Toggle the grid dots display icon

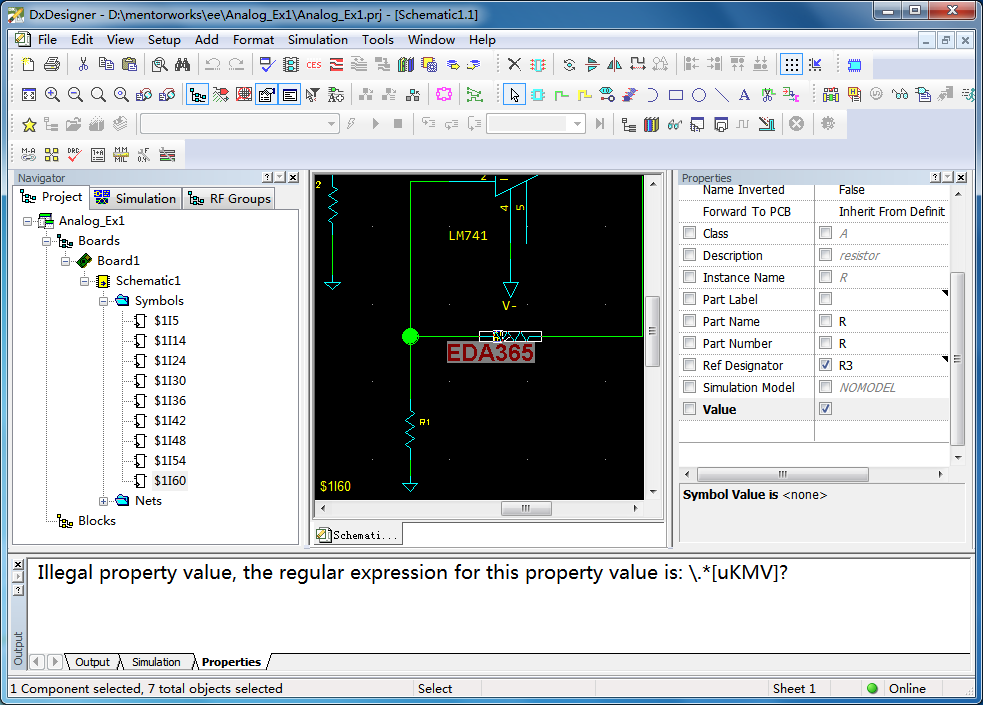pos(791,65)
